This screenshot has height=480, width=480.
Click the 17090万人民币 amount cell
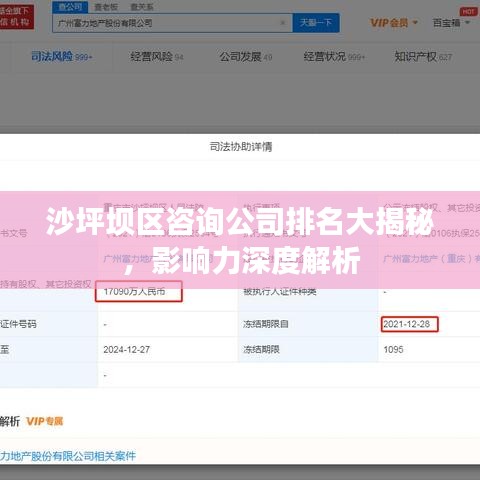139,291
